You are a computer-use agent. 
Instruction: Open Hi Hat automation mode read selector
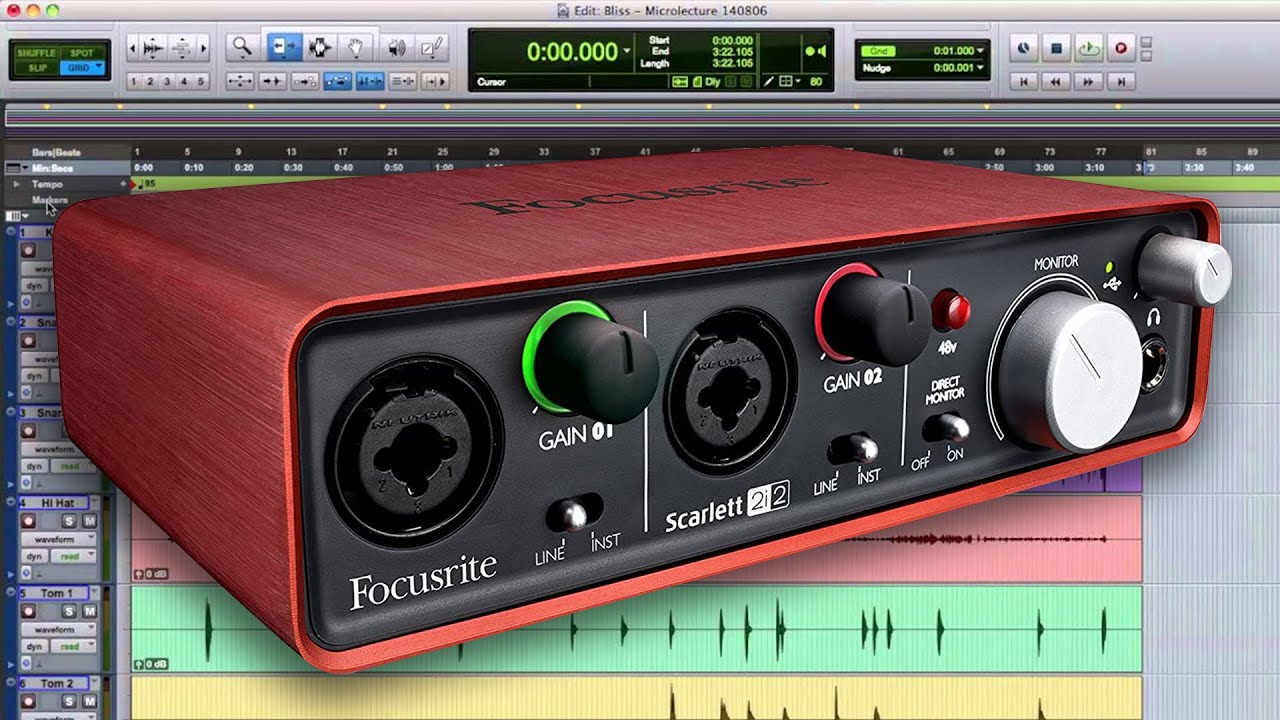(x=75, y=556)
